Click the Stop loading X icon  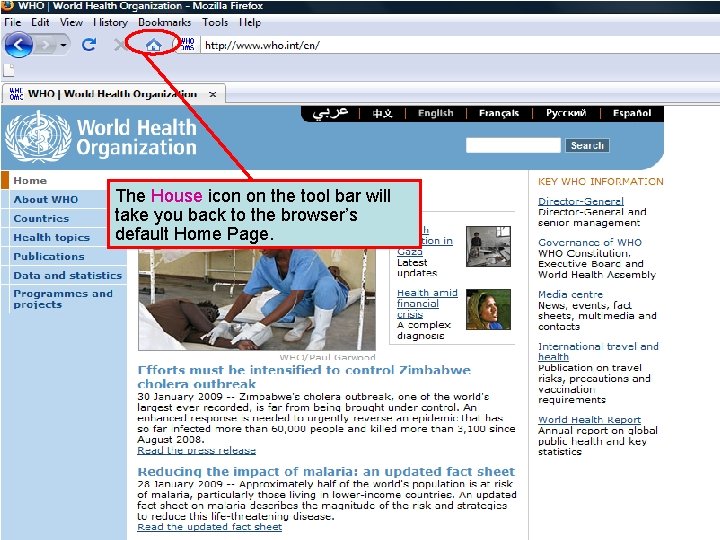pyautogui.click(x=119, y=45)
